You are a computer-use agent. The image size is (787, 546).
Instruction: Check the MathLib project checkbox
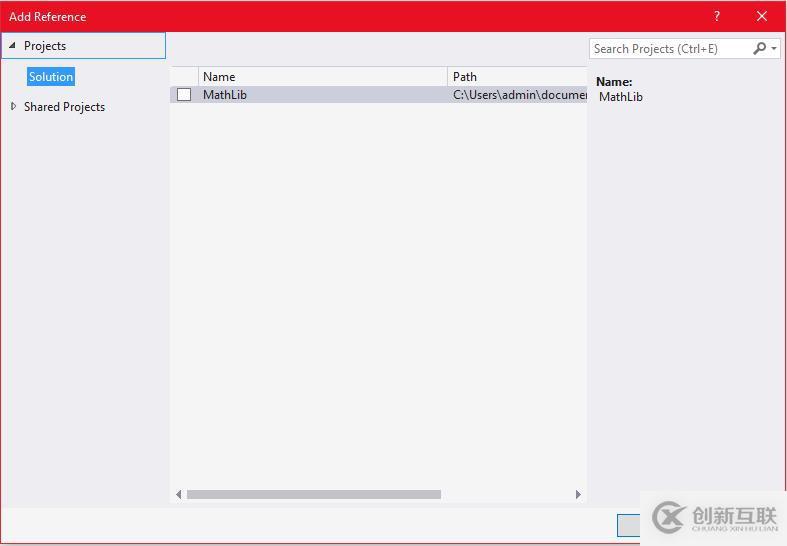pos(184,94)
